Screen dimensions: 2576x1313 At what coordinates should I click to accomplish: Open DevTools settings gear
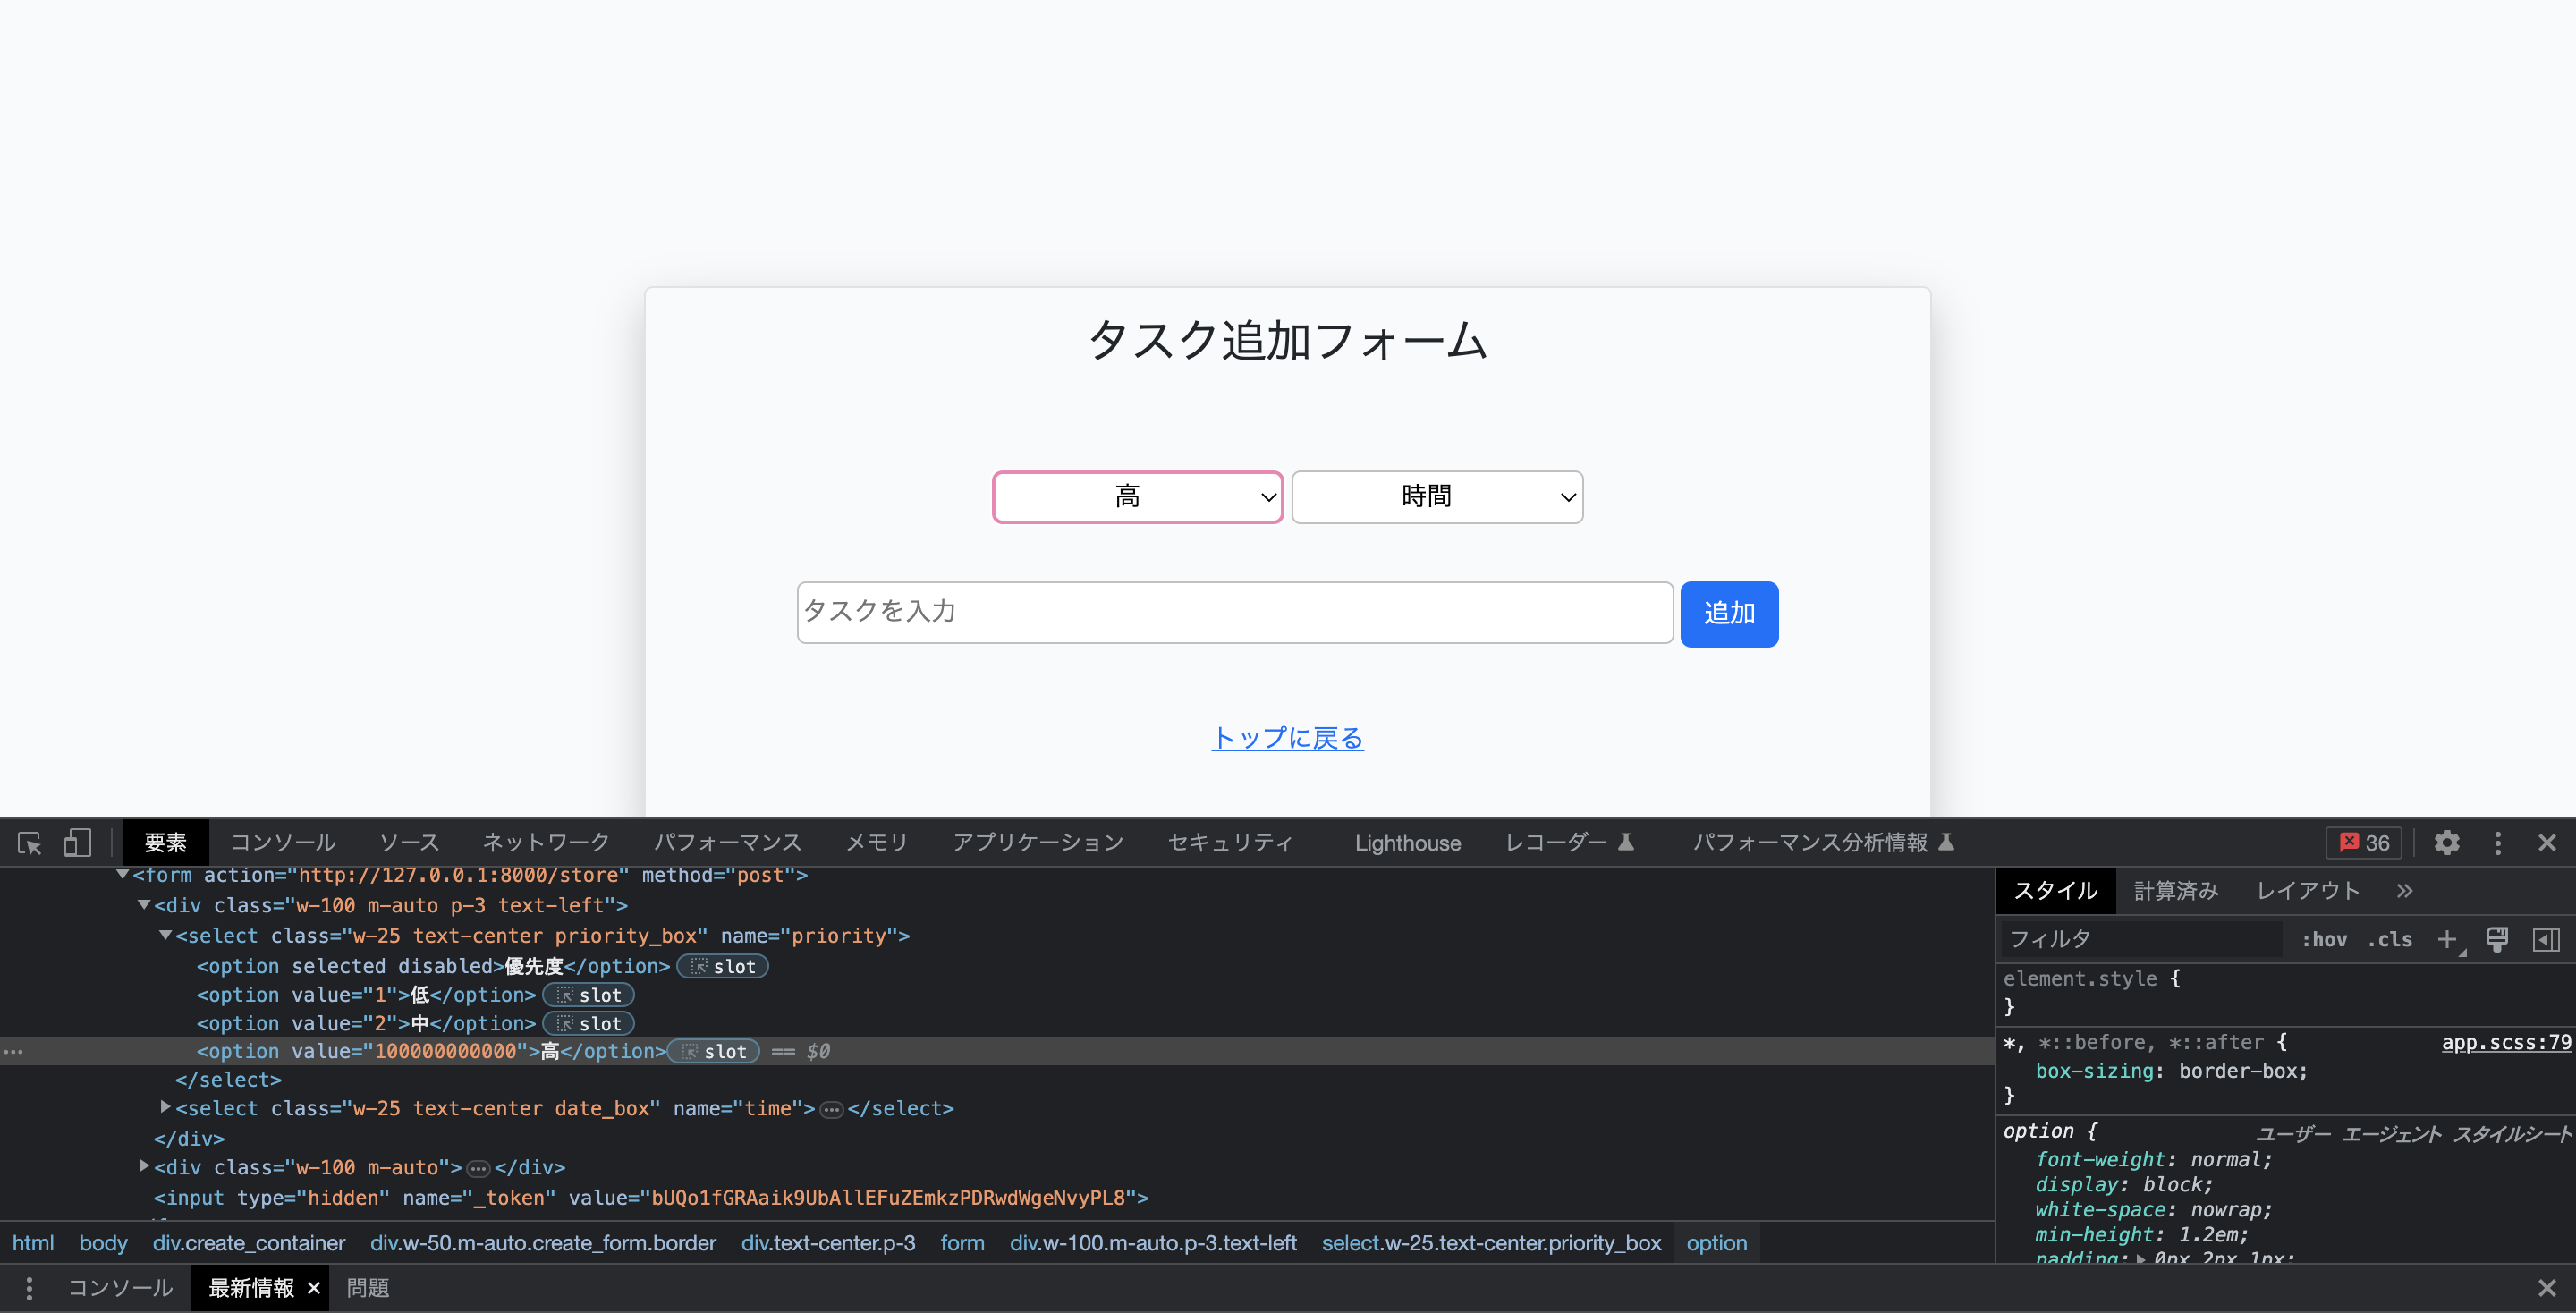(x=2446, y=843)
